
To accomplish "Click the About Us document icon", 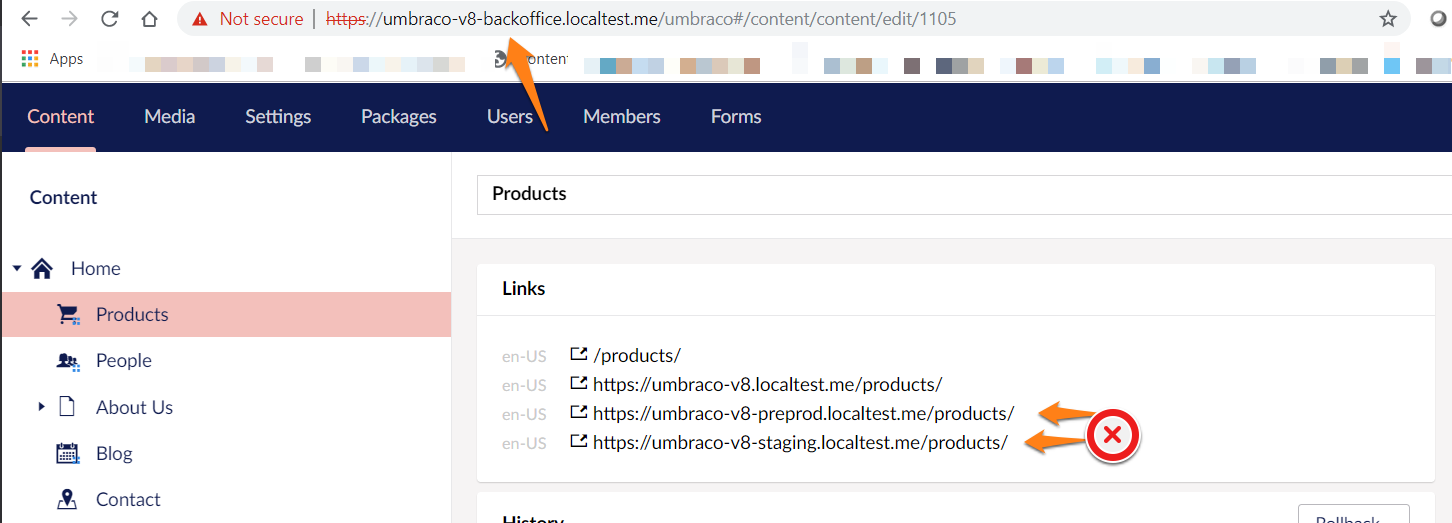I will (68, 407).
